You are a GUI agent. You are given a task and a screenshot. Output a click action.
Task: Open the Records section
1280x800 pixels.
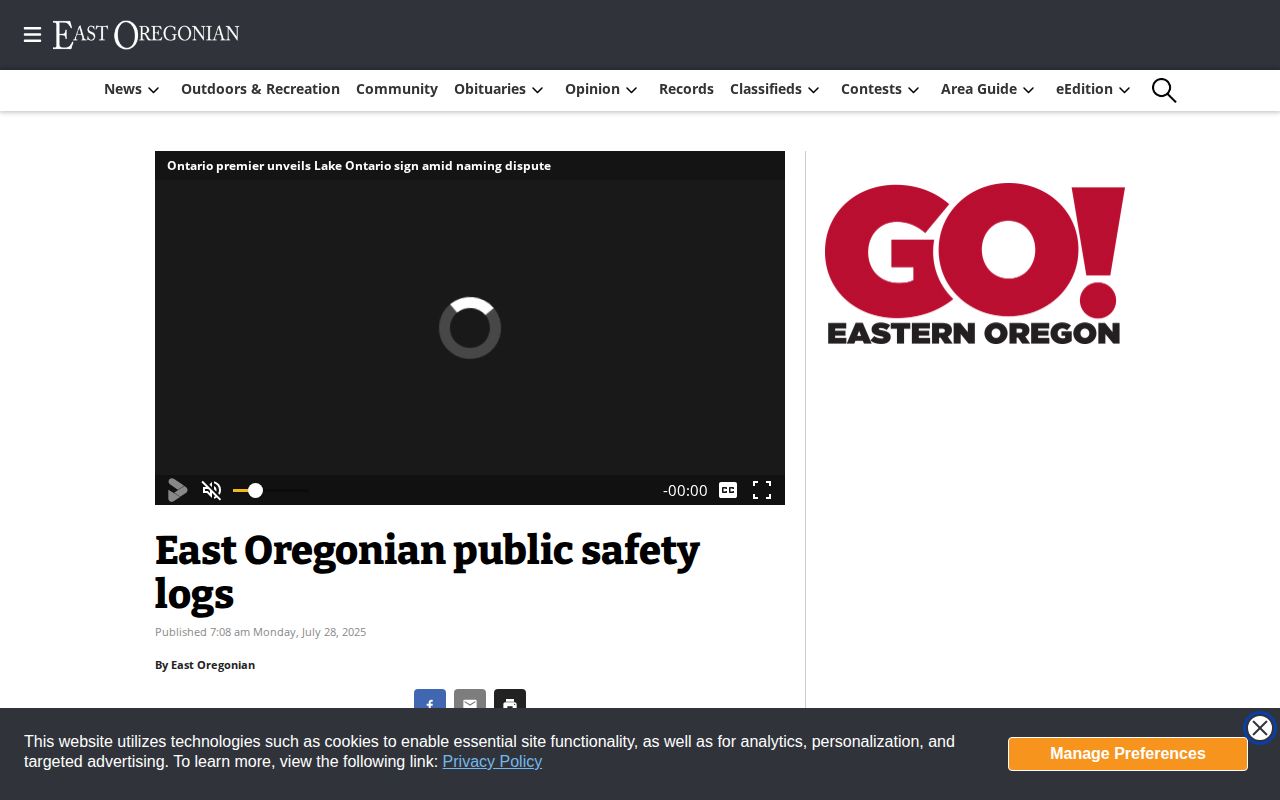coord(686,89)
